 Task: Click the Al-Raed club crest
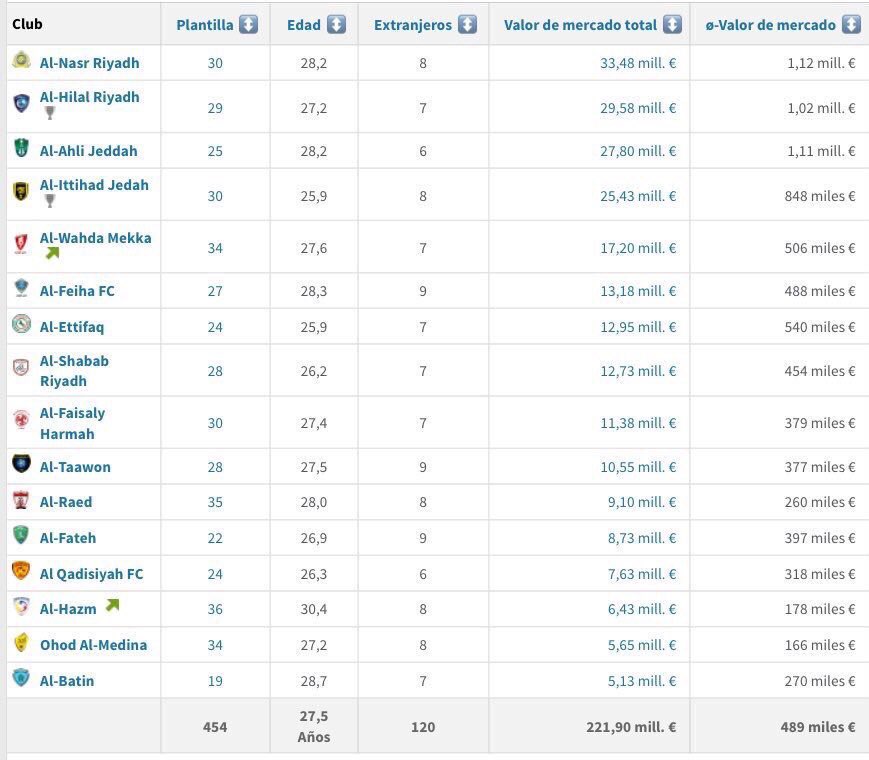pos(21,500)
